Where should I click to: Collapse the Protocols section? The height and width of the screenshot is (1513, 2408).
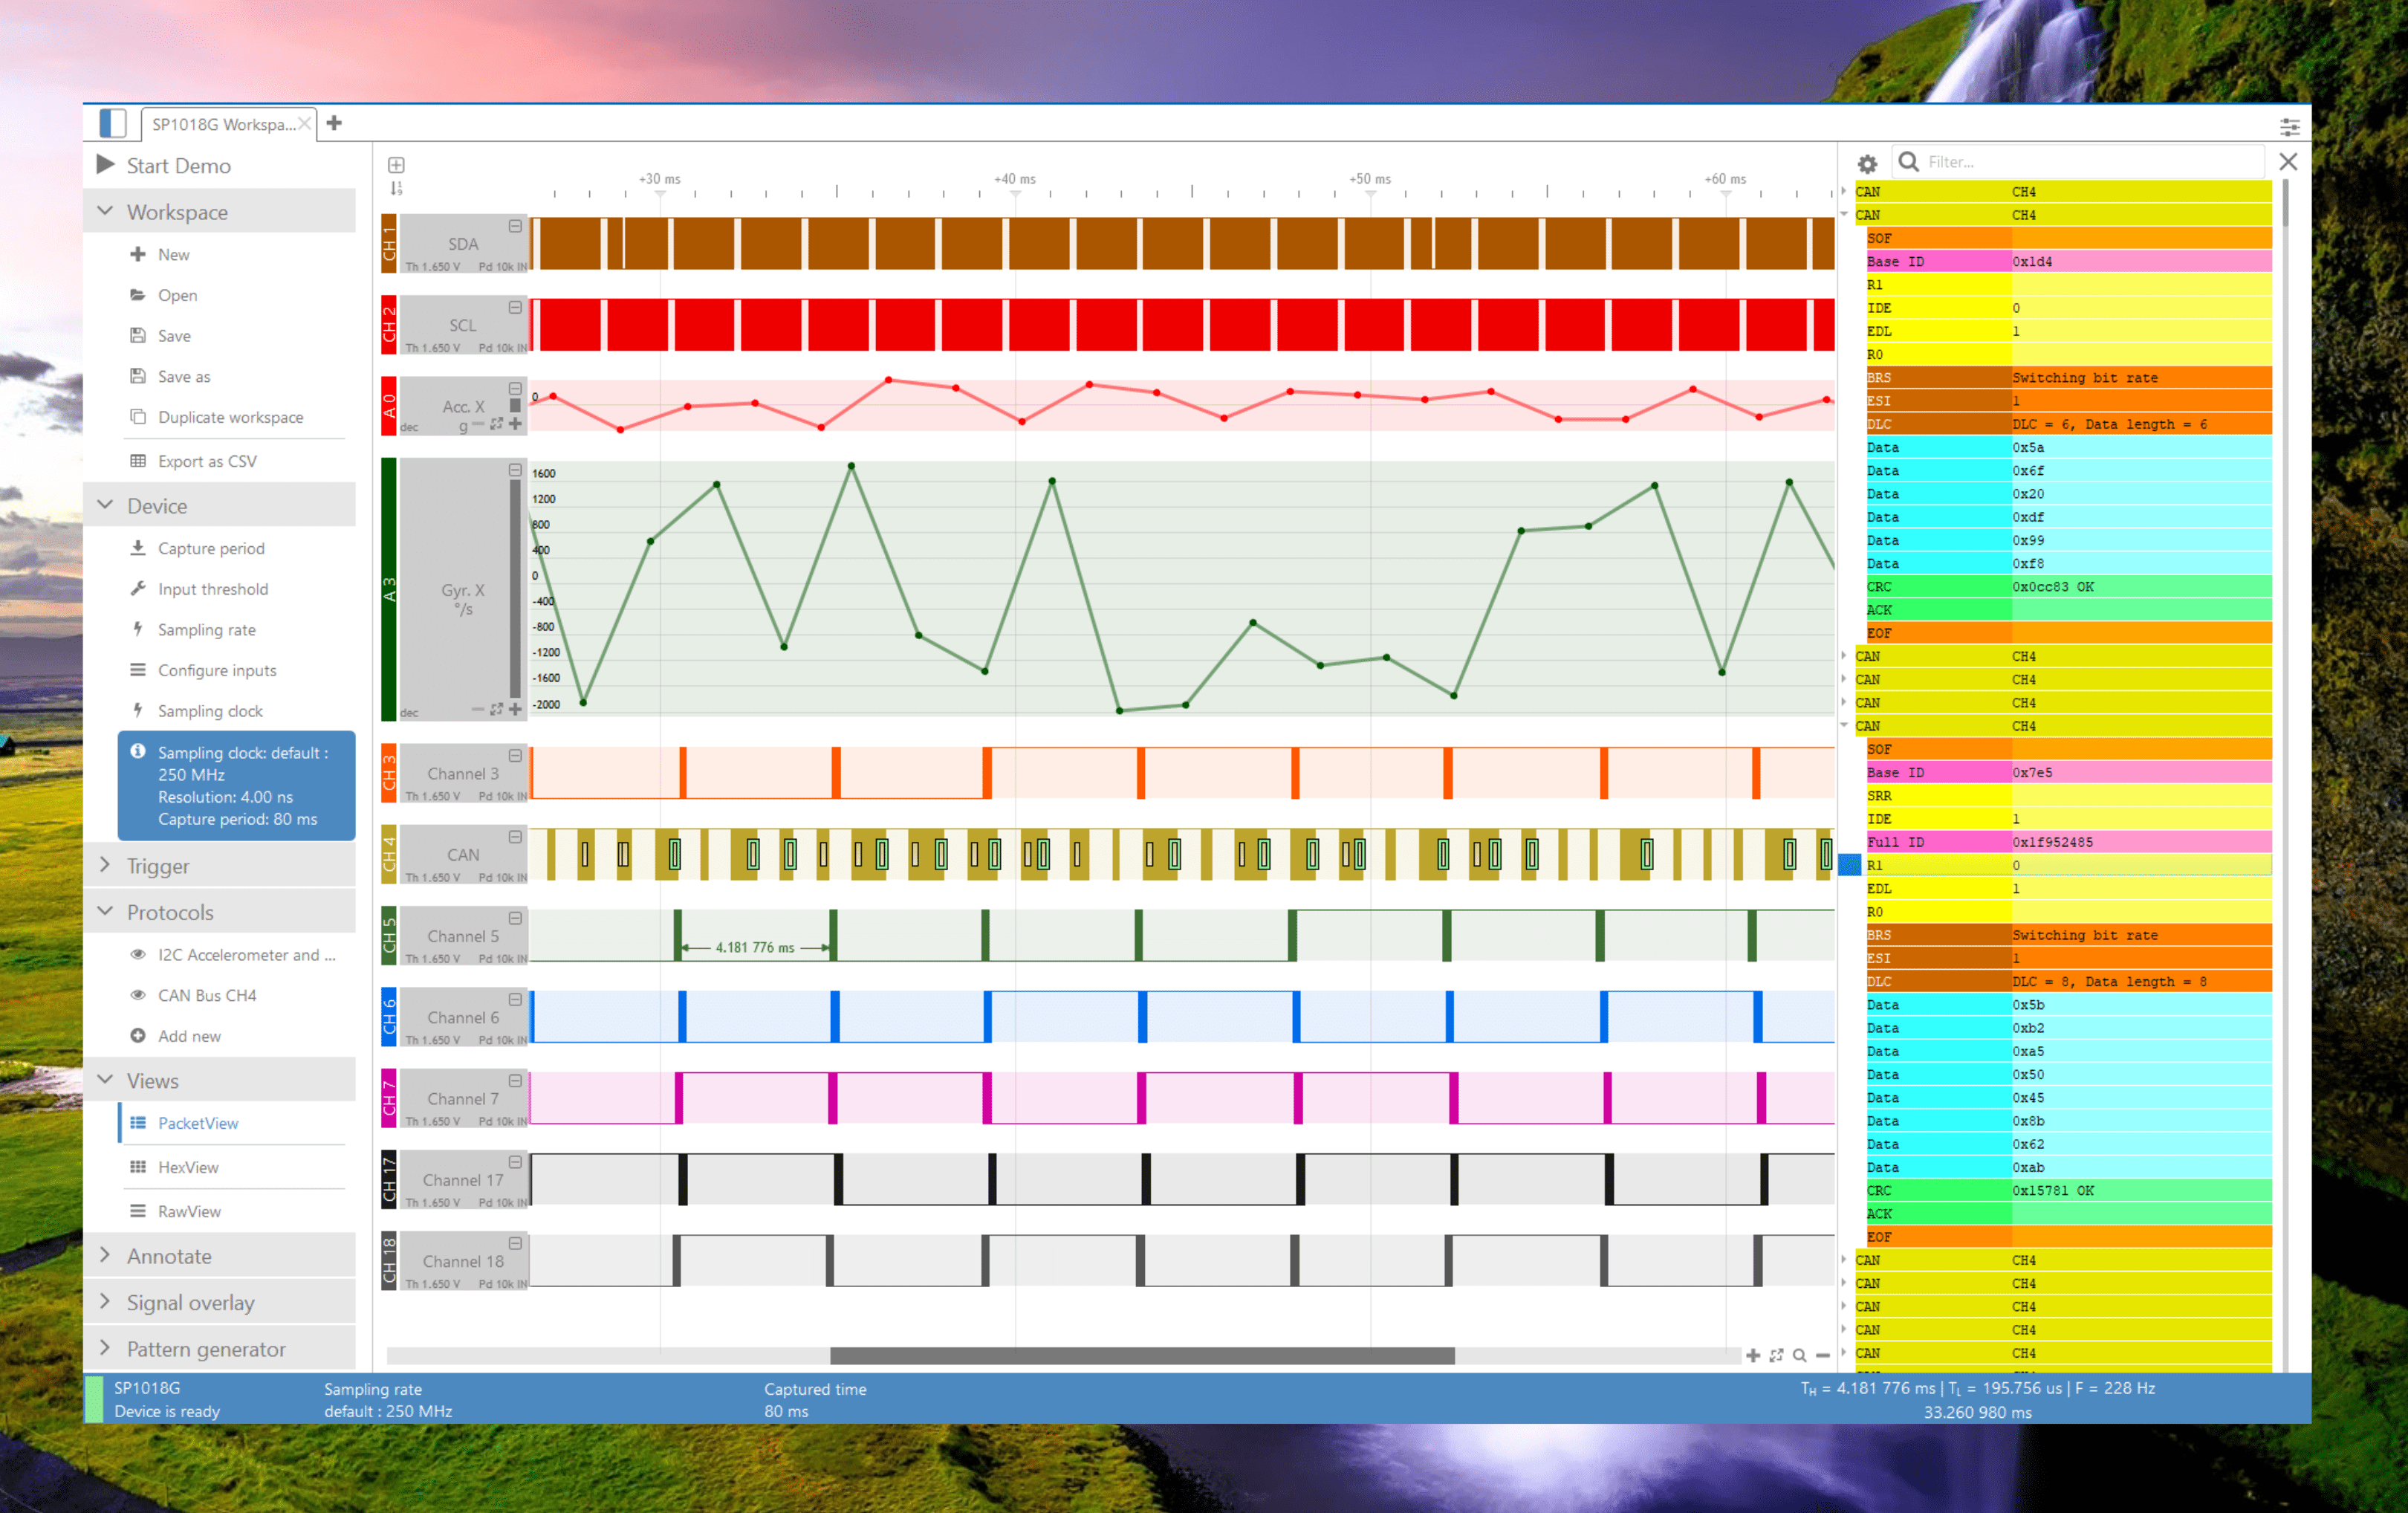(169, 912)
